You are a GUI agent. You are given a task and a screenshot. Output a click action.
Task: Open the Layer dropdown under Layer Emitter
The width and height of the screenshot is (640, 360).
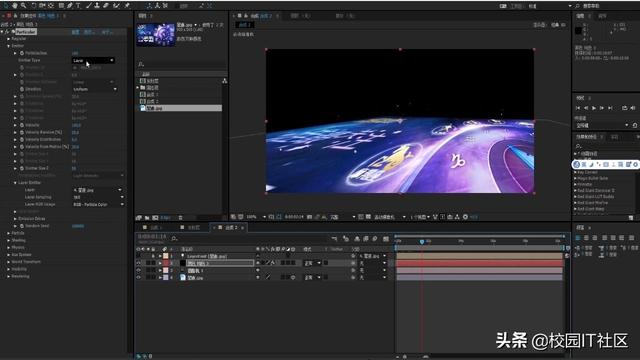(98, 190)
